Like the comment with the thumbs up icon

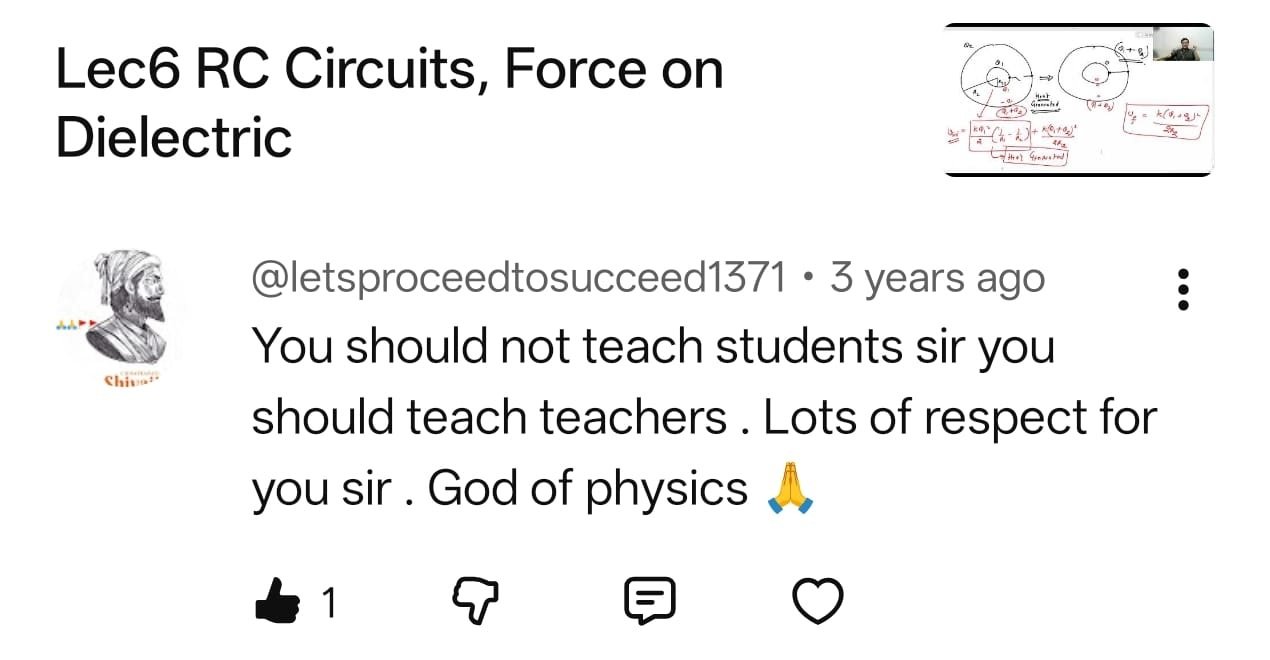(279, 600)
